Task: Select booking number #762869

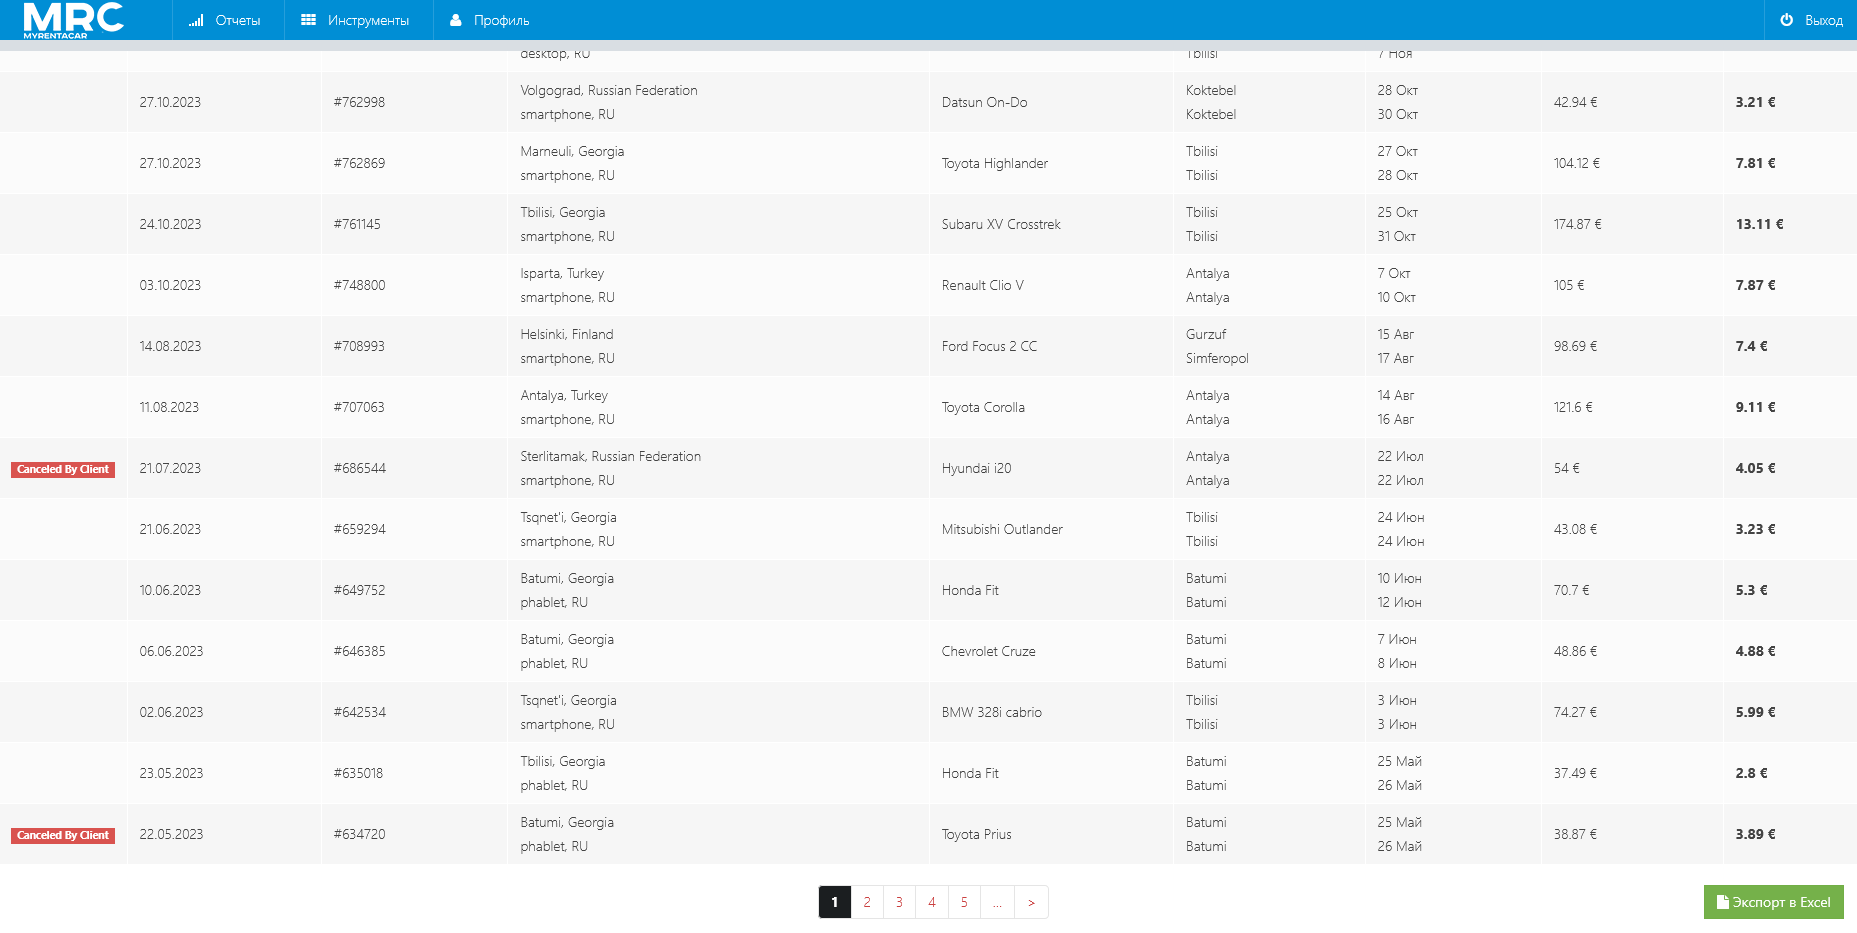Action: point(359,163)
